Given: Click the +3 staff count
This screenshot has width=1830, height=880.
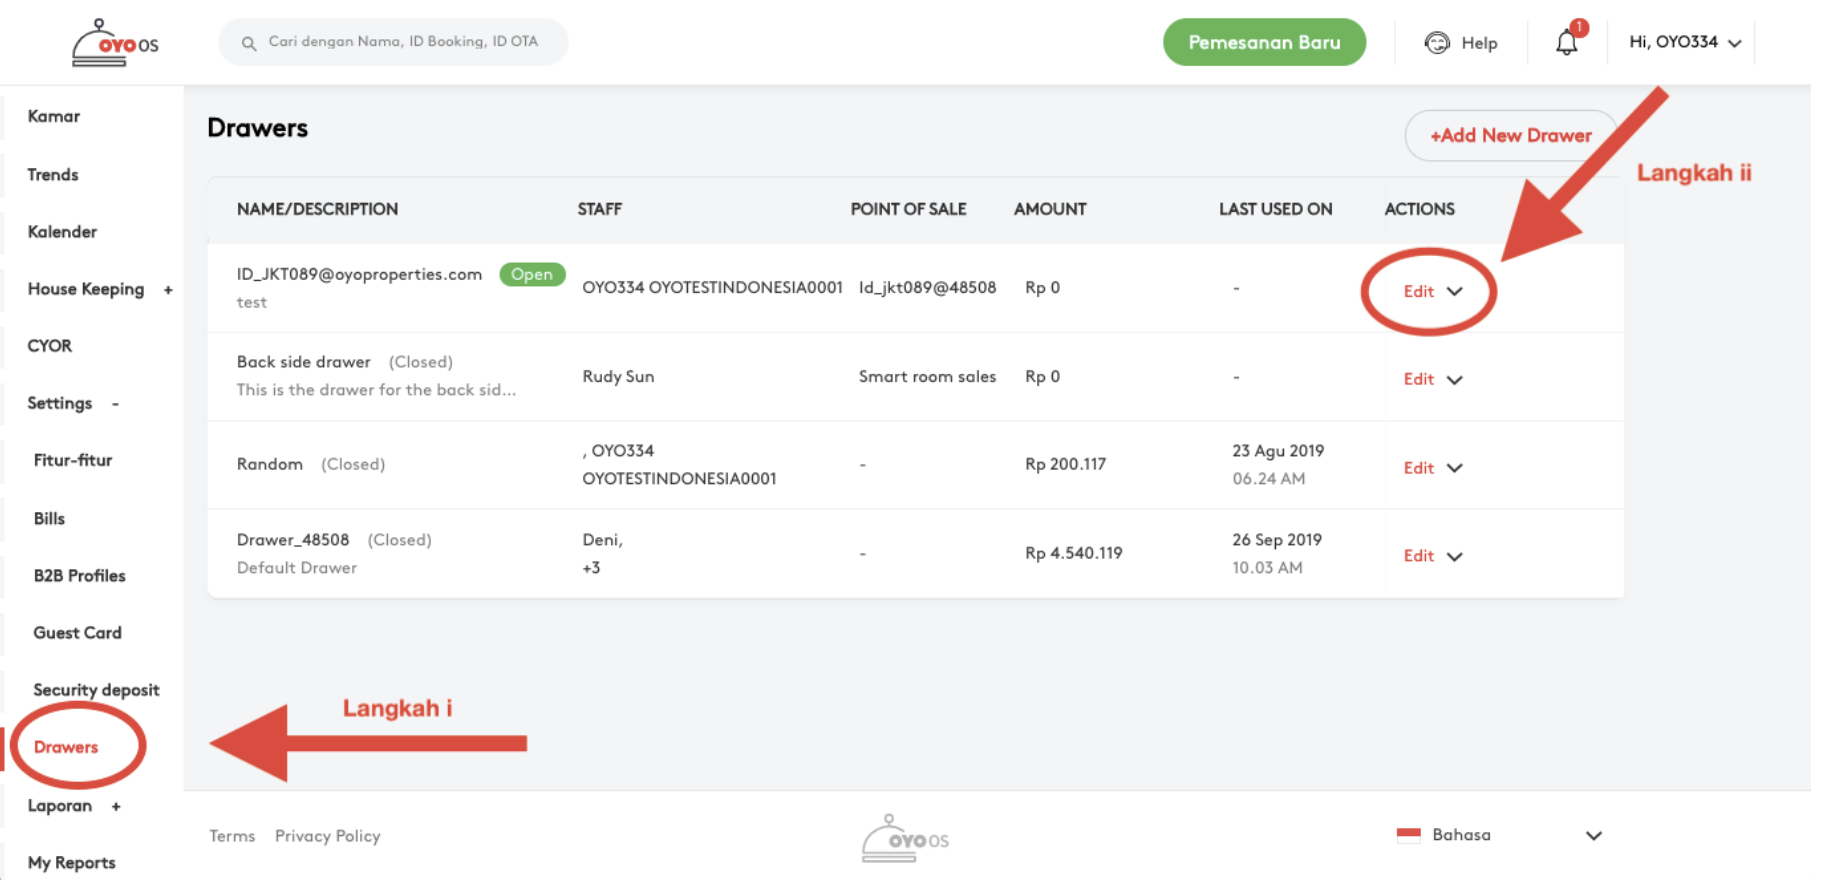Looking at the screenshot, I should (x=591, y=568).
